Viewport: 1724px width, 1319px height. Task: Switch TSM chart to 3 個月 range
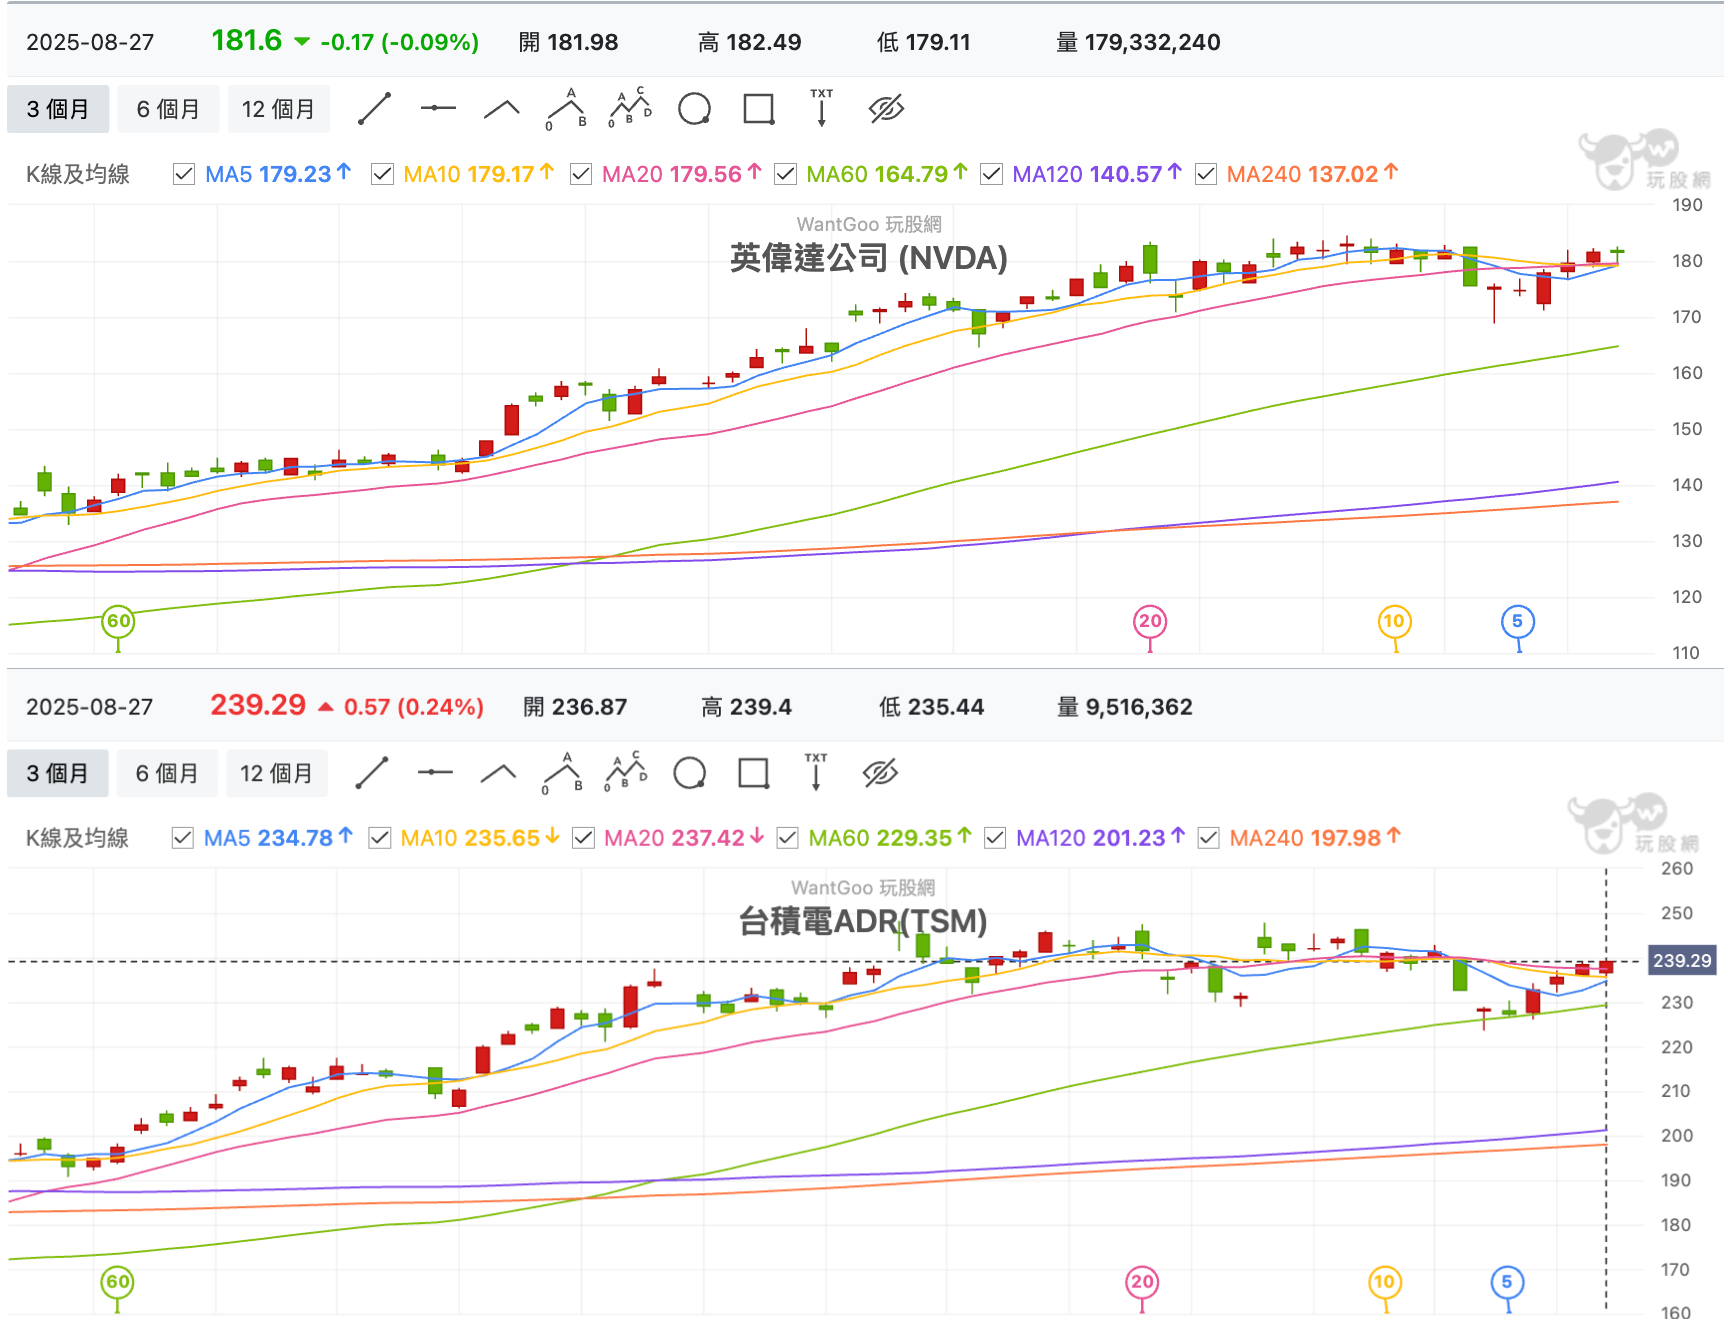tap(57, 773)
